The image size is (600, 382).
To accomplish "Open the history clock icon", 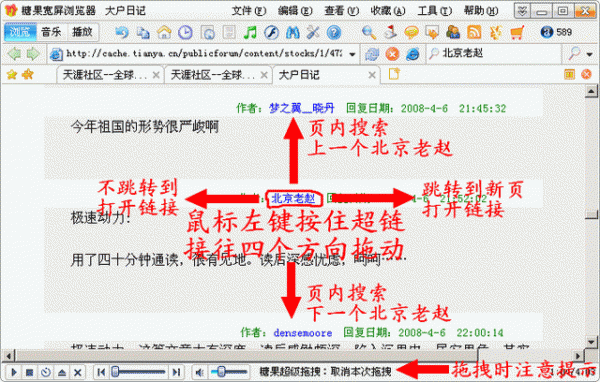I will click(185, 33).
